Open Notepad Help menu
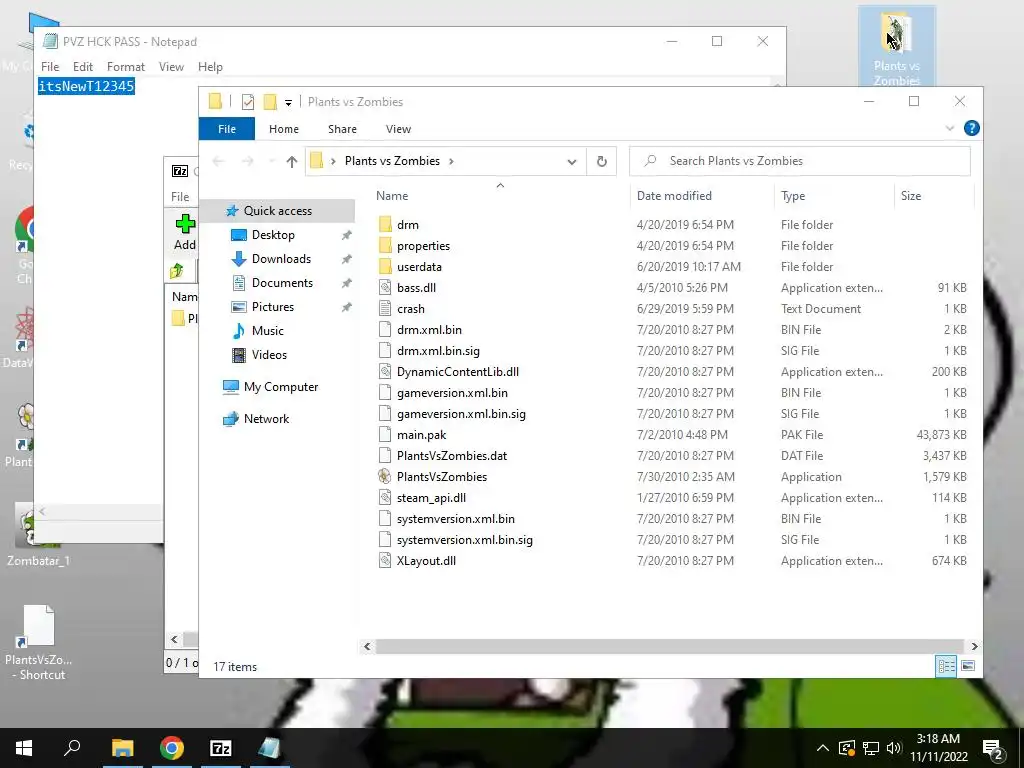The width and height of the screenshot is (1024, 768). pos(210,67)
